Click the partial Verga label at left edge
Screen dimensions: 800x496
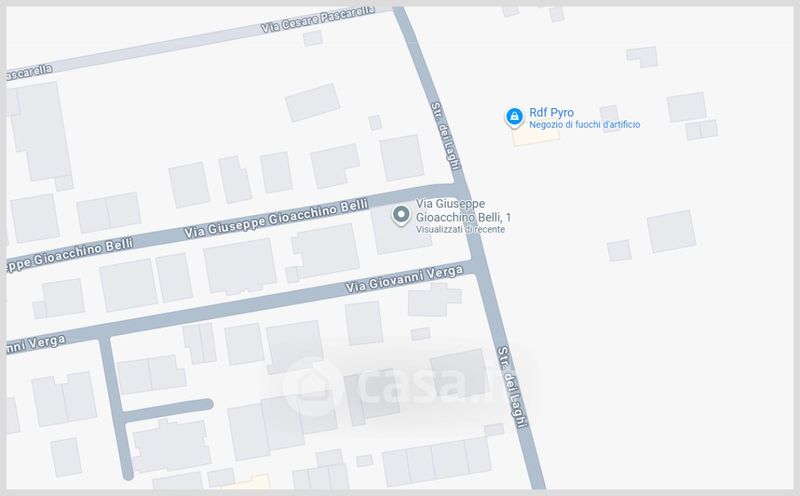pyautogui.click(x=36, y=344)
